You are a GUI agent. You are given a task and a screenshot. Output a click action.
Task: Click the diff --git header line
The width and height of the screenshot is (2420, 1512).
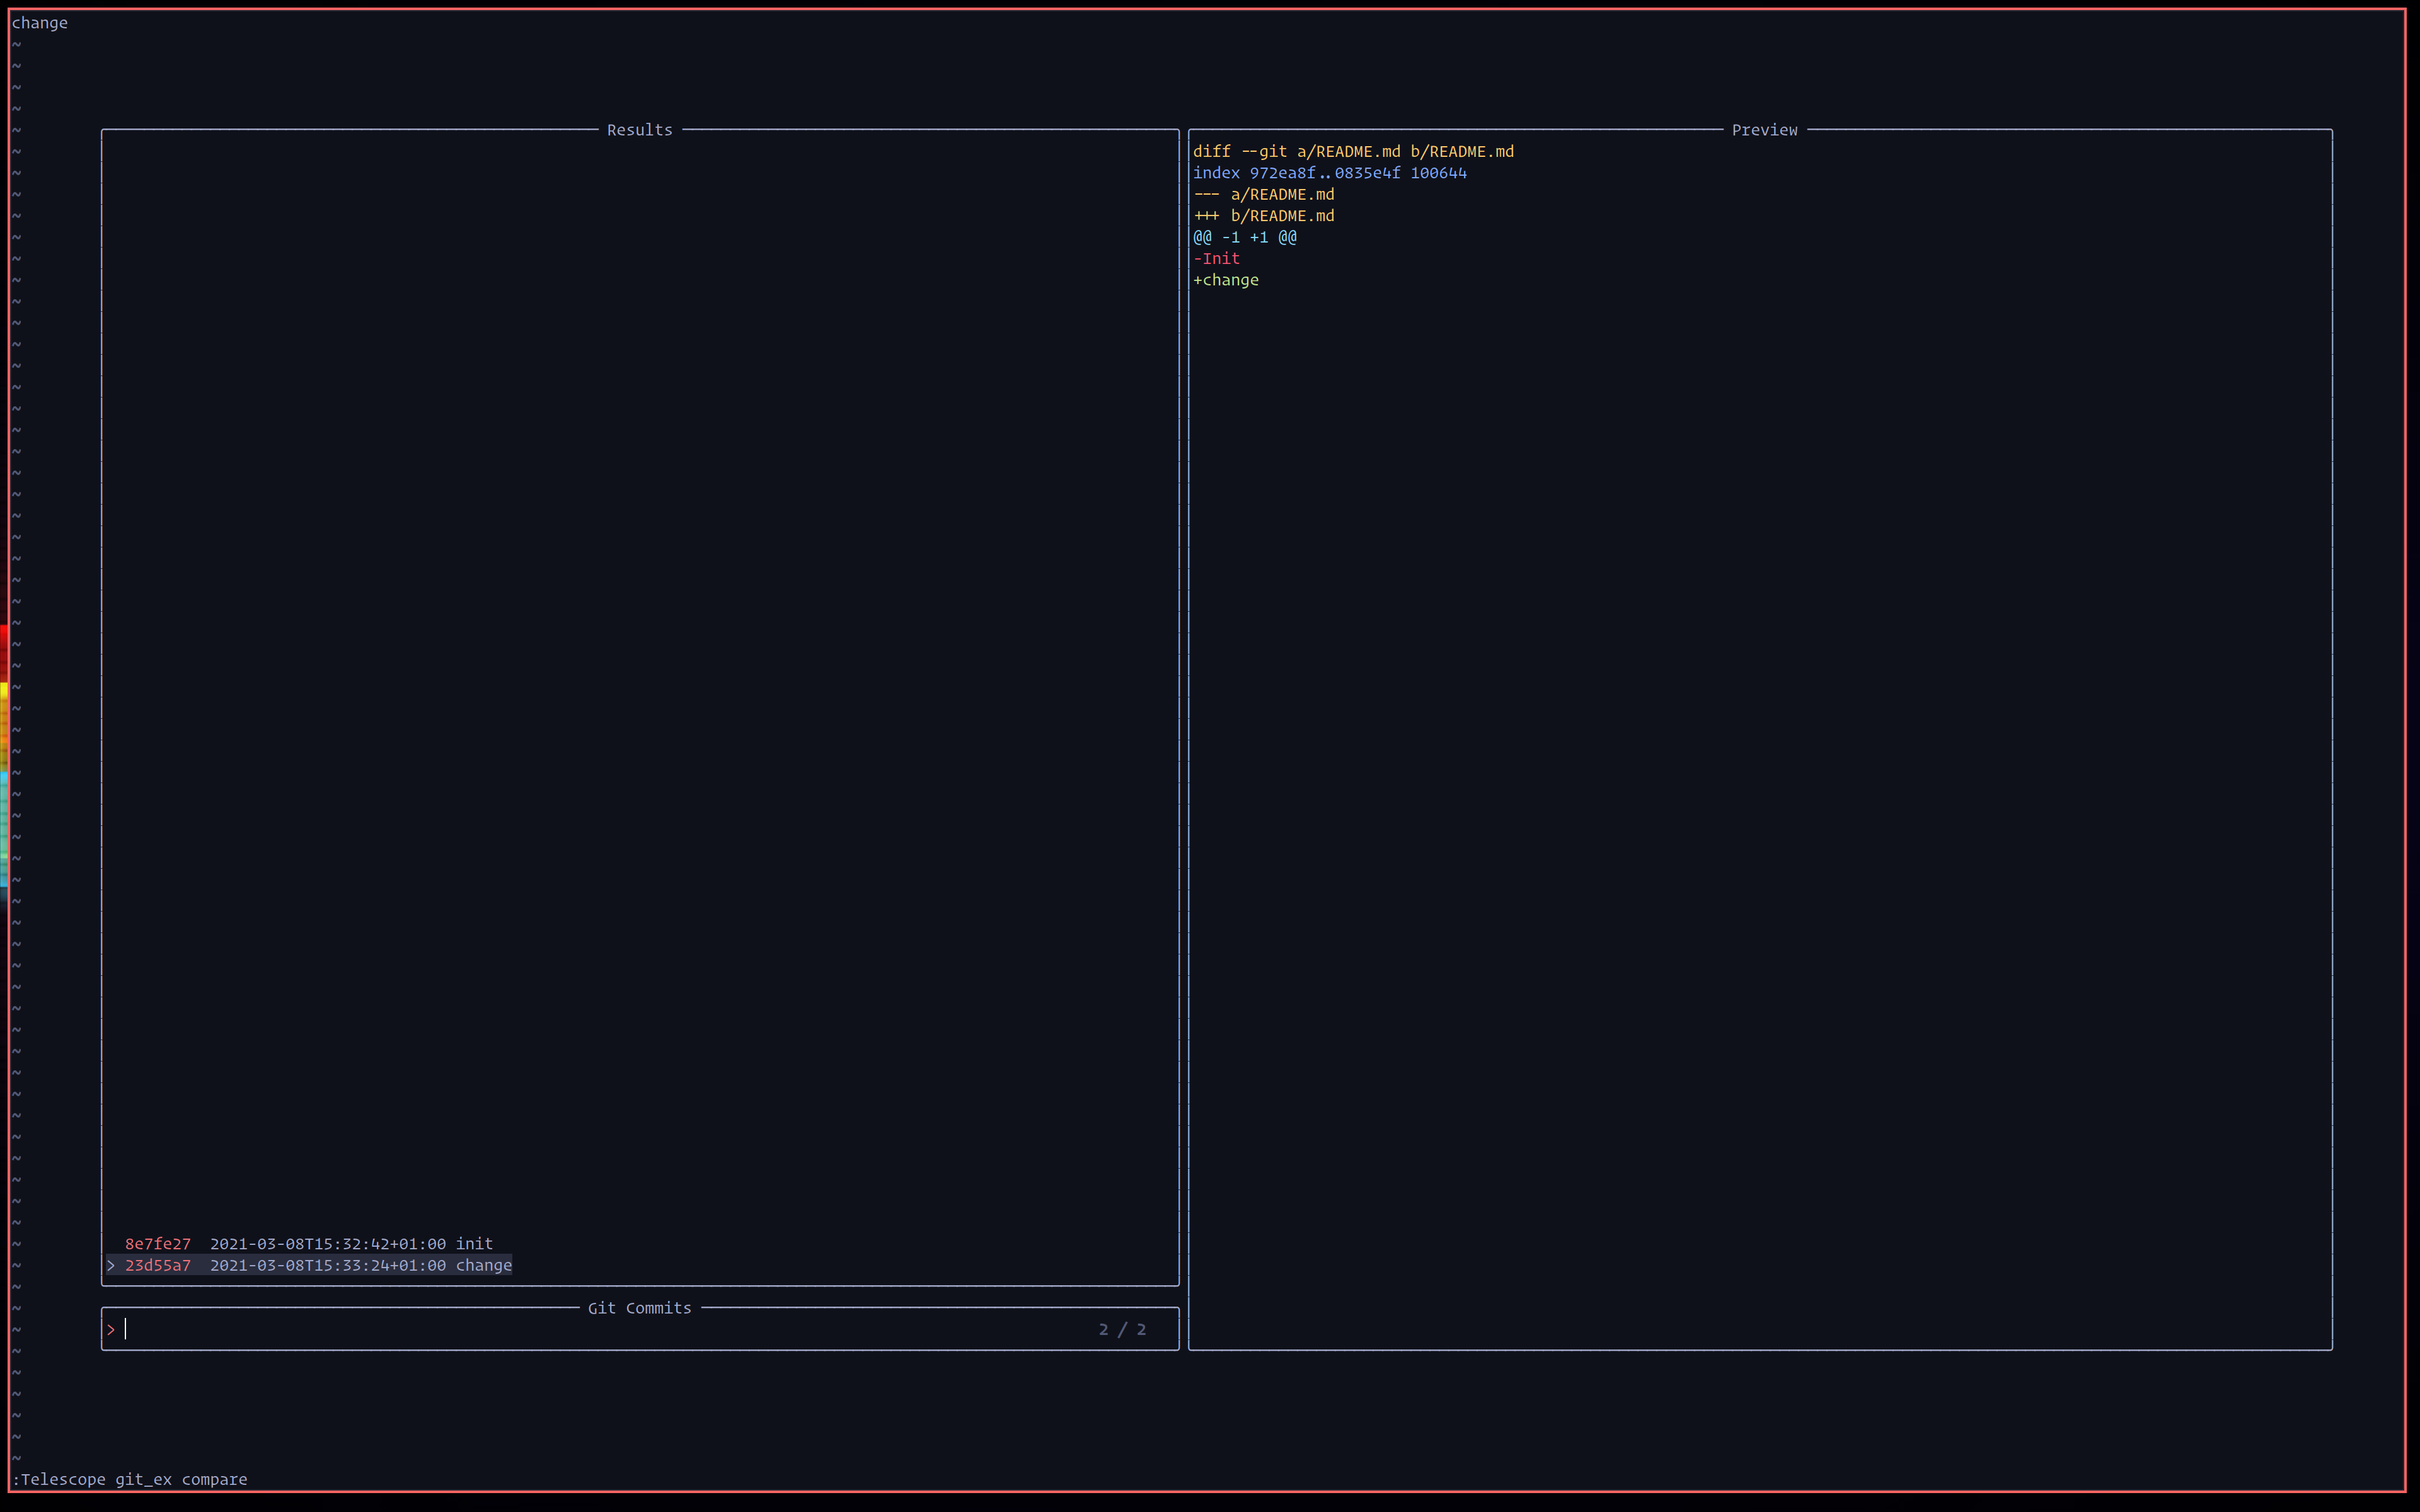(x=1353, y=151)
